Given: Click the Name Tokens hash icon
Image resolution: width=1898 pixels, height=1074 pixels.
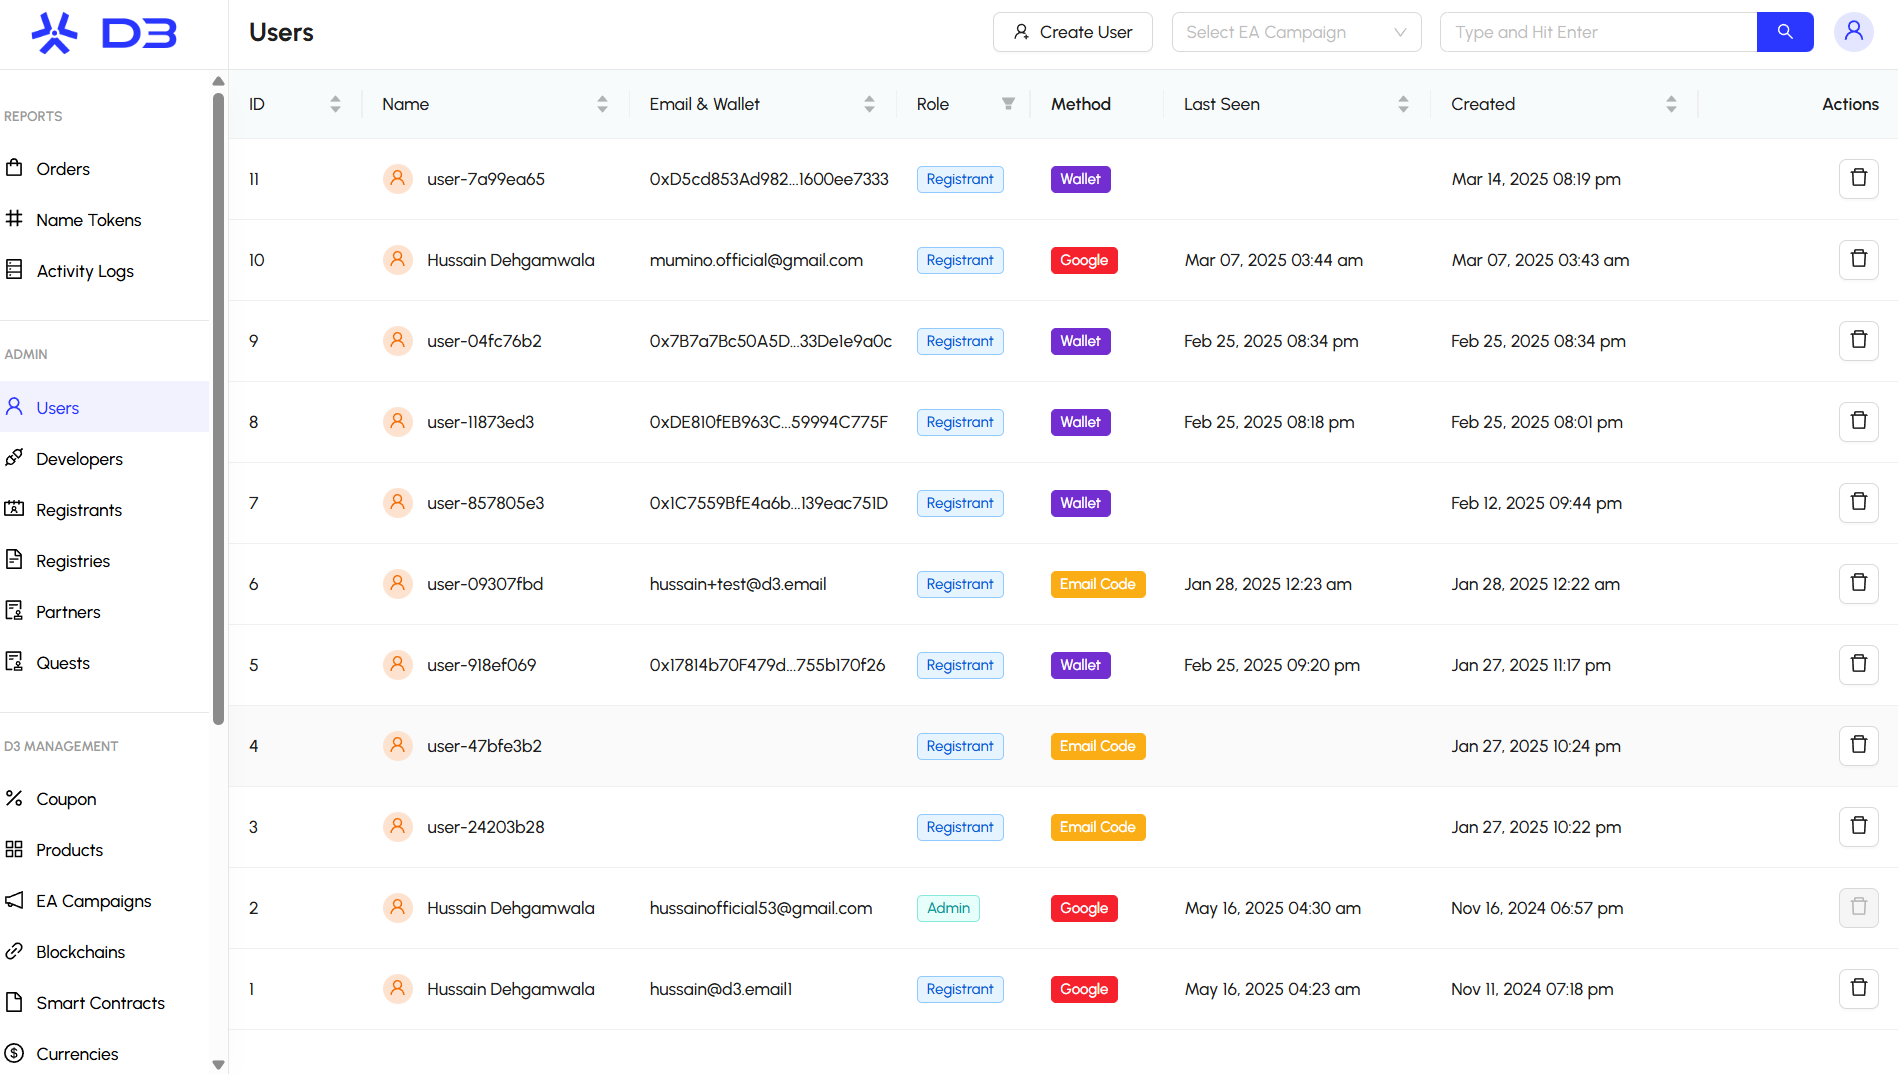Looking at the screenshot, I should 14,219.
